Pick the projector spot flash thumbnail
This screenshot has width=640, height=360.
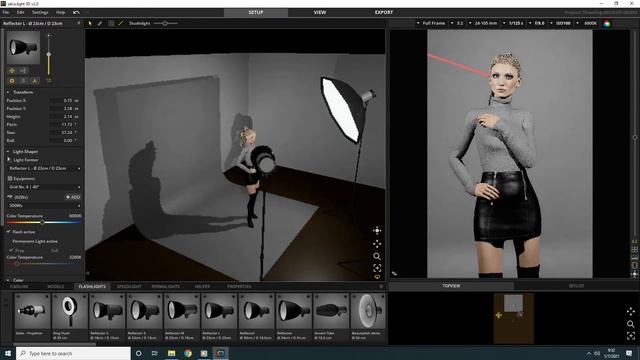pyautogui.click(x=32, y=317)
